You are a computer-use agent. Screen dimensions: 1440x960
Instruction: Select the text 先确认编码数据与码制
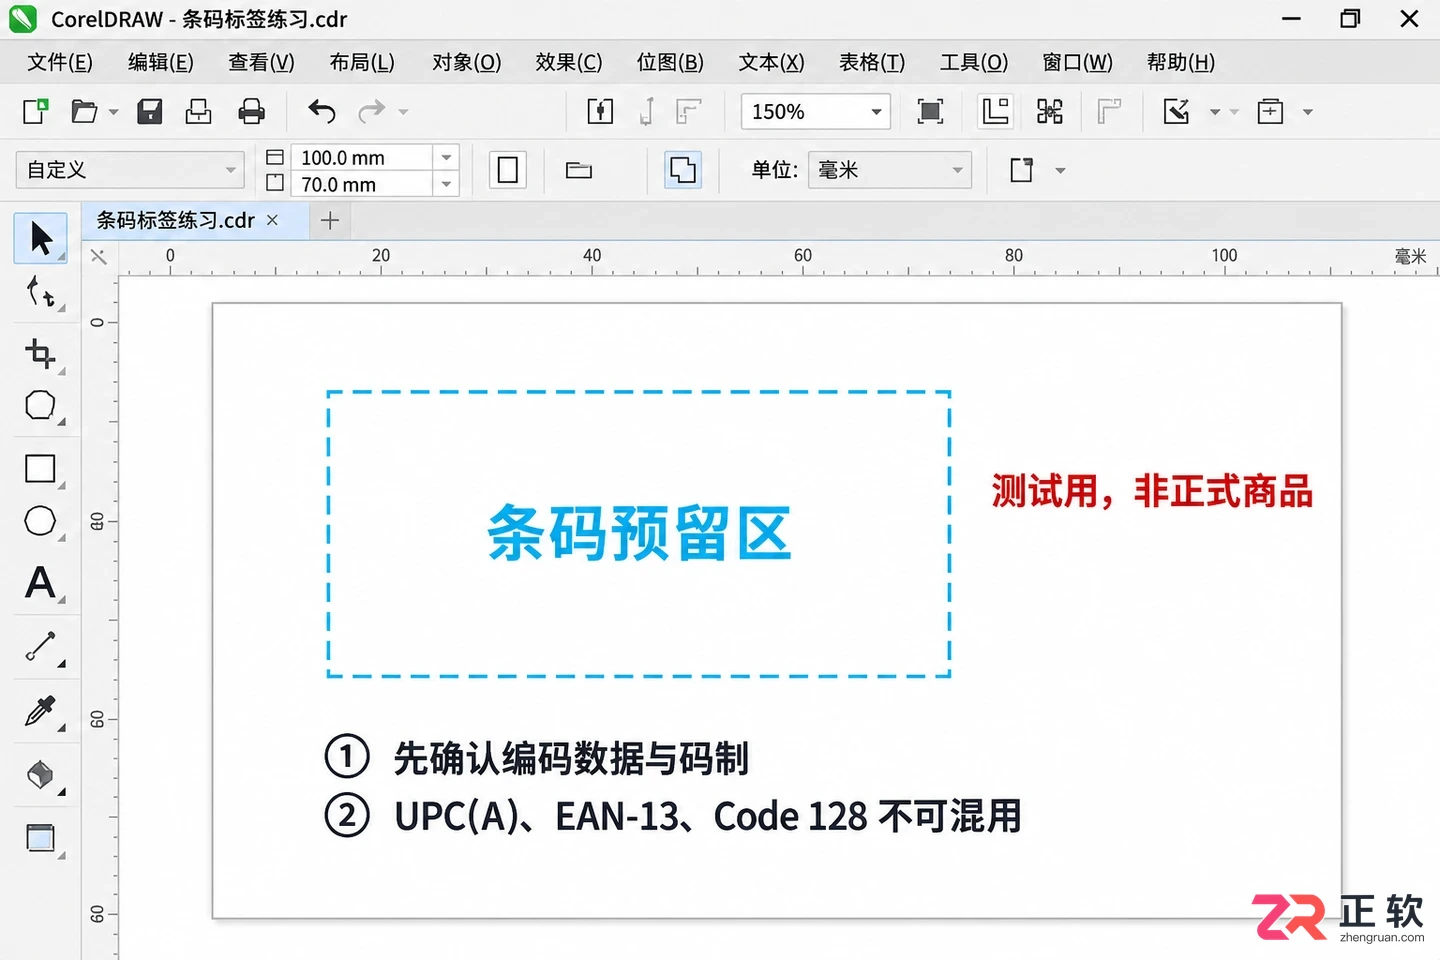[x=571, y=758]
